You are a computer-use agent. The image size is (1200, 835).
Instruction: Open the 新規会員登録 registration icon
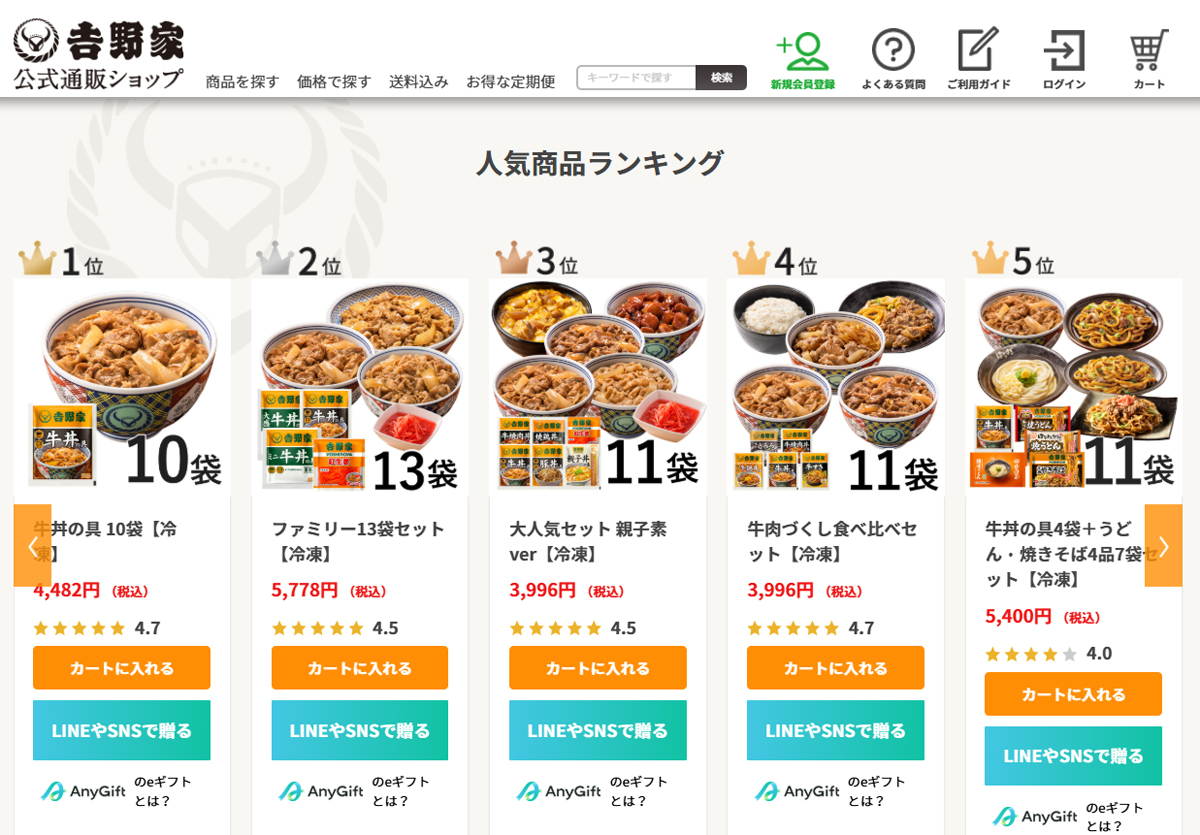(802, 60)
